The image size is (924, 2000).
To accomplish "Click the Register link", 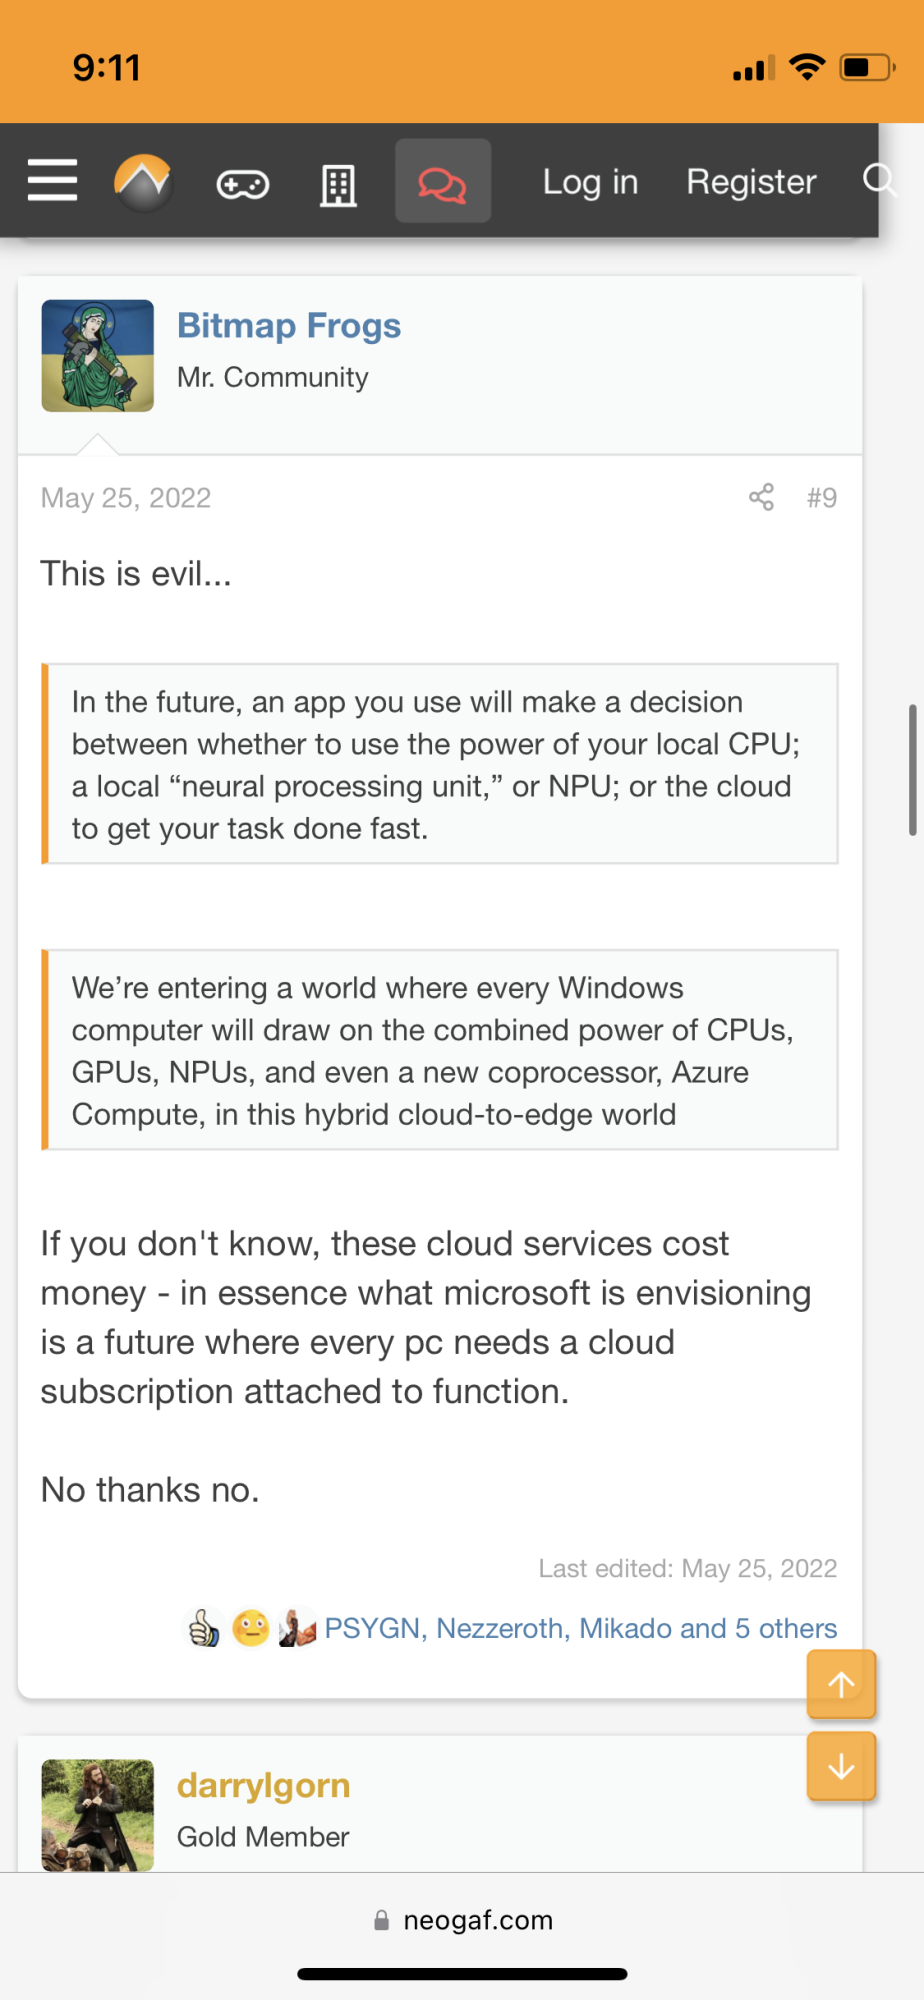I will pyautogui.click(x=751, y=182).
